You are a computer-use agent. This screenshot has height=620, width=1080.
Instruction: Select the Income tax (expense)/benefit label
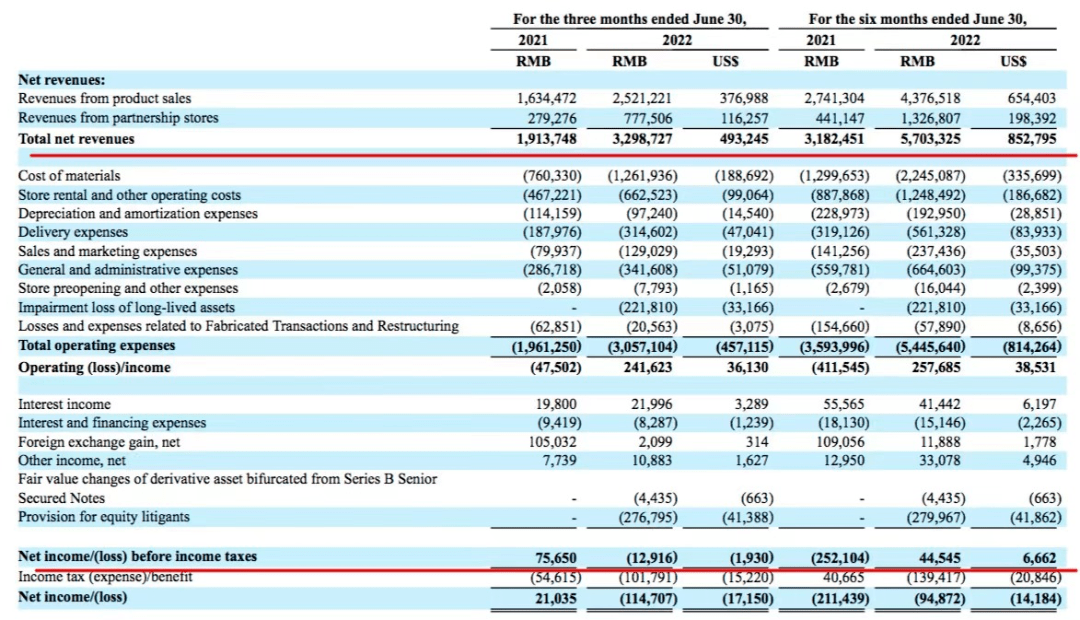point(105,577)
